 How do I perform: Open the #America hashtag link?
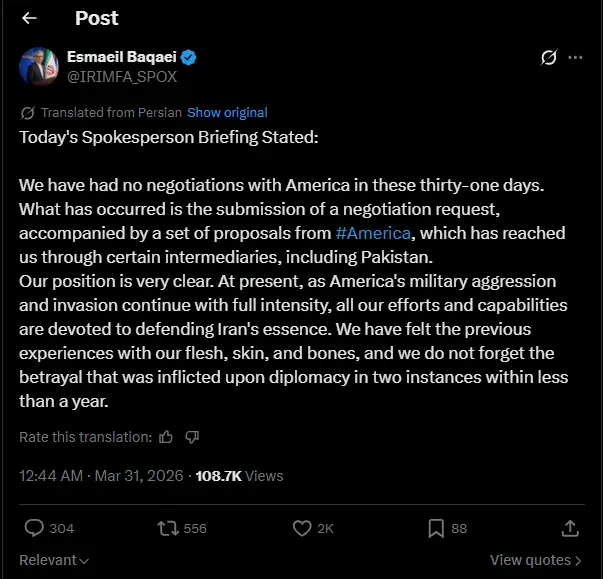click(x=374, y=232)
